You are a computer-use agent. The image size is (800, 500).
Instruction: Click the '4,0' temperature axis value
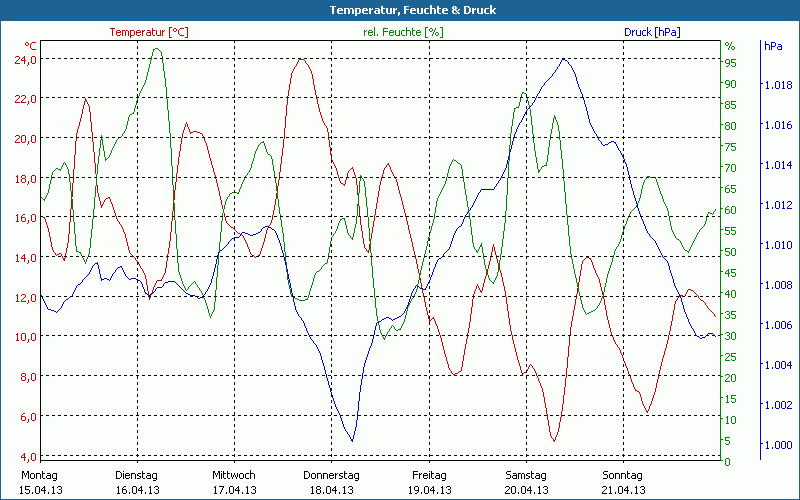tap(29, 456)
